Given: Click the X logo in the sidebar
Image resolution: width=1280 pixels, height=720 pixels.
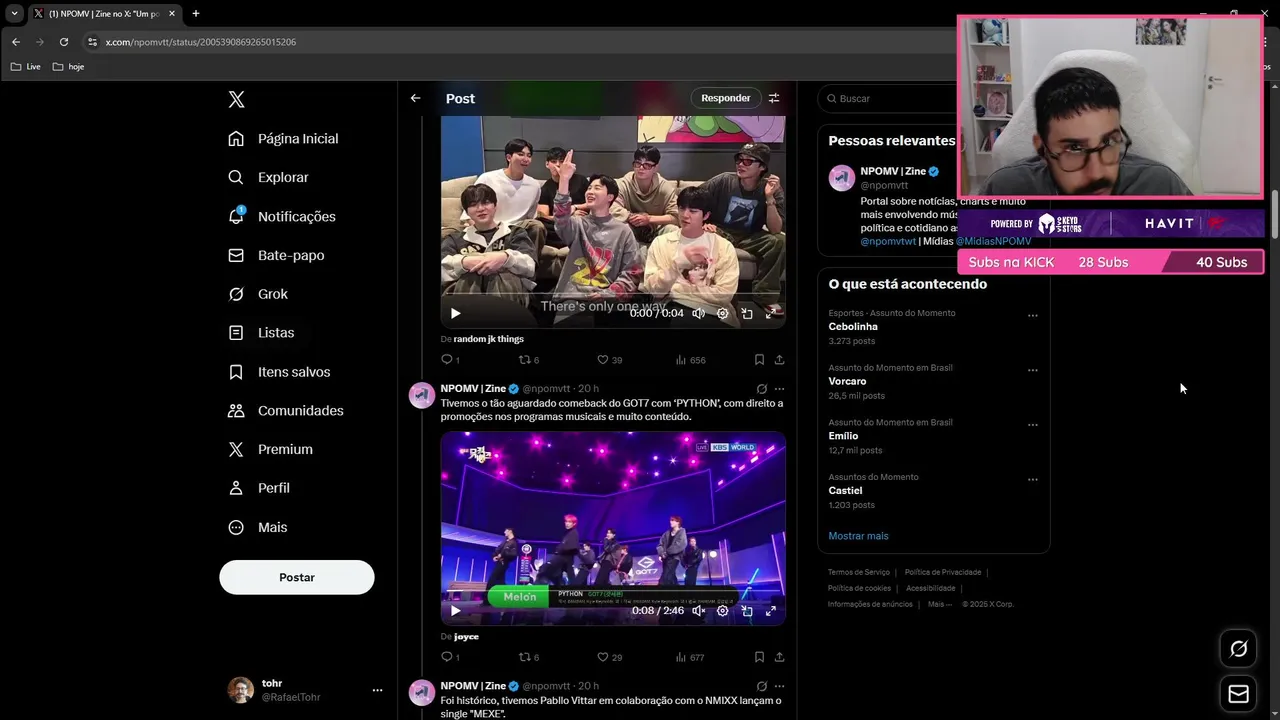Looking at the screenshot, I should [x=236, y=99].
